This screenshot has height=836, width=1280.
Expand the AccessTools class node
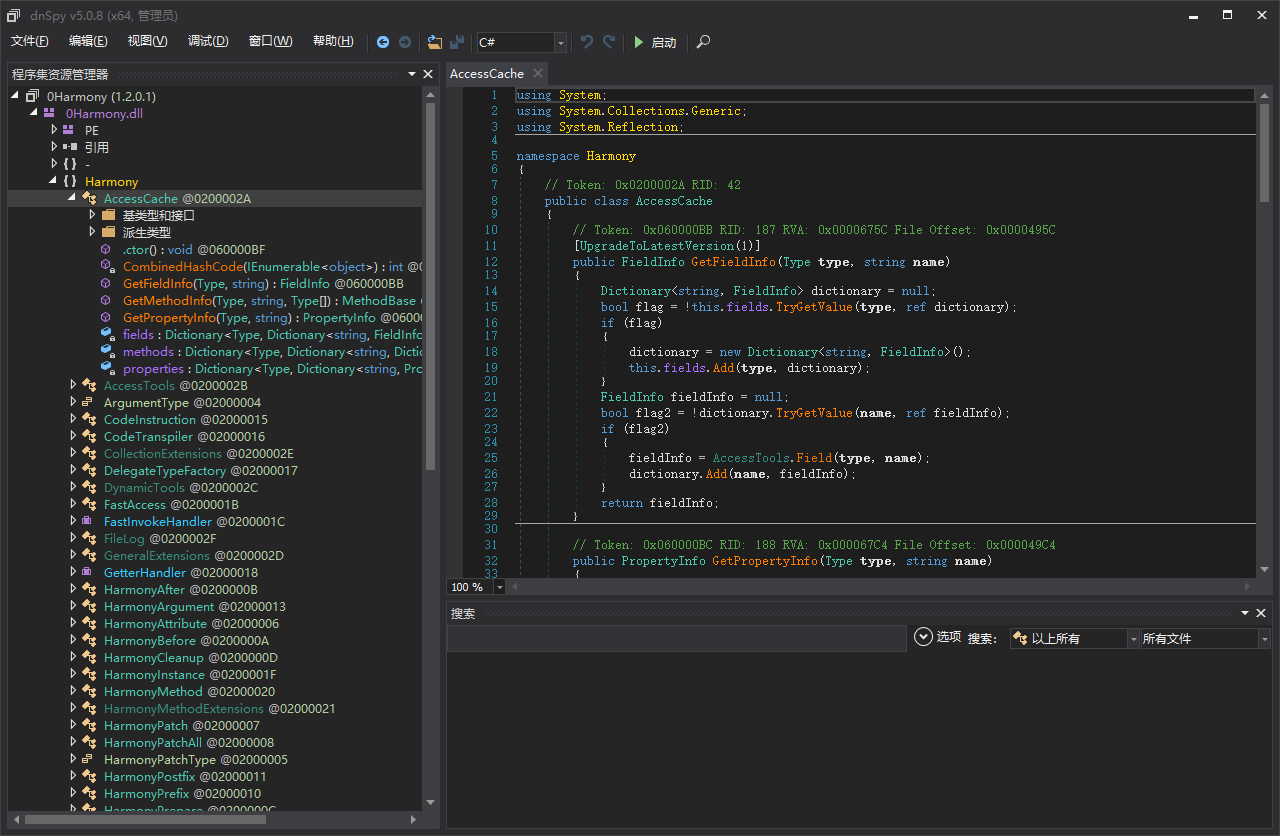click(73, 385)
